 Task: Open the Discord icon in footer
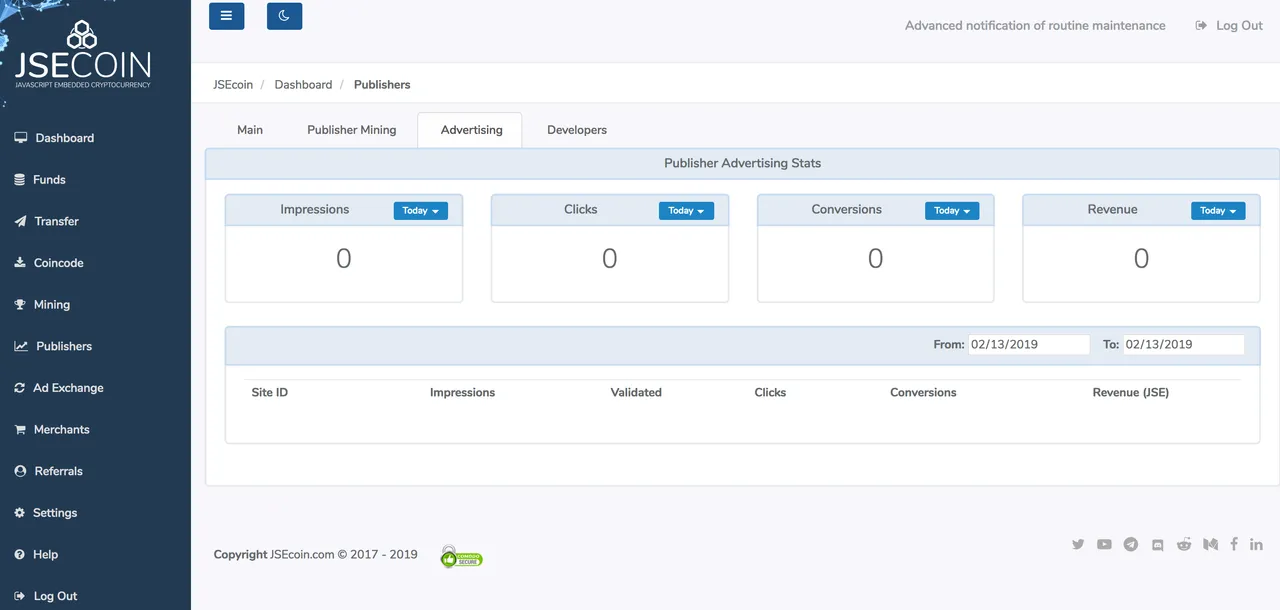tap(1158, 545)
